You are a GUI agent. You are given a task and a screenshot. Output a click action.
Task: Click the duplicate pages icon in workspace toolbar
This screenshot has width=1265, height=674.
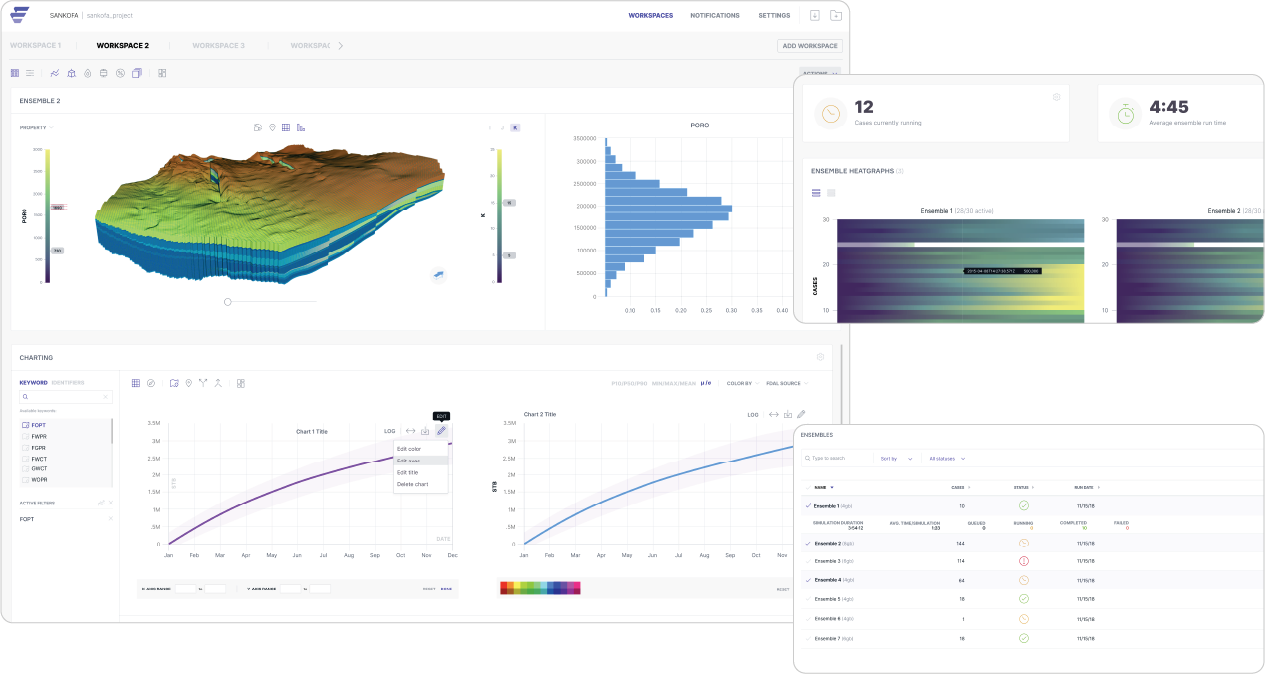137,73
